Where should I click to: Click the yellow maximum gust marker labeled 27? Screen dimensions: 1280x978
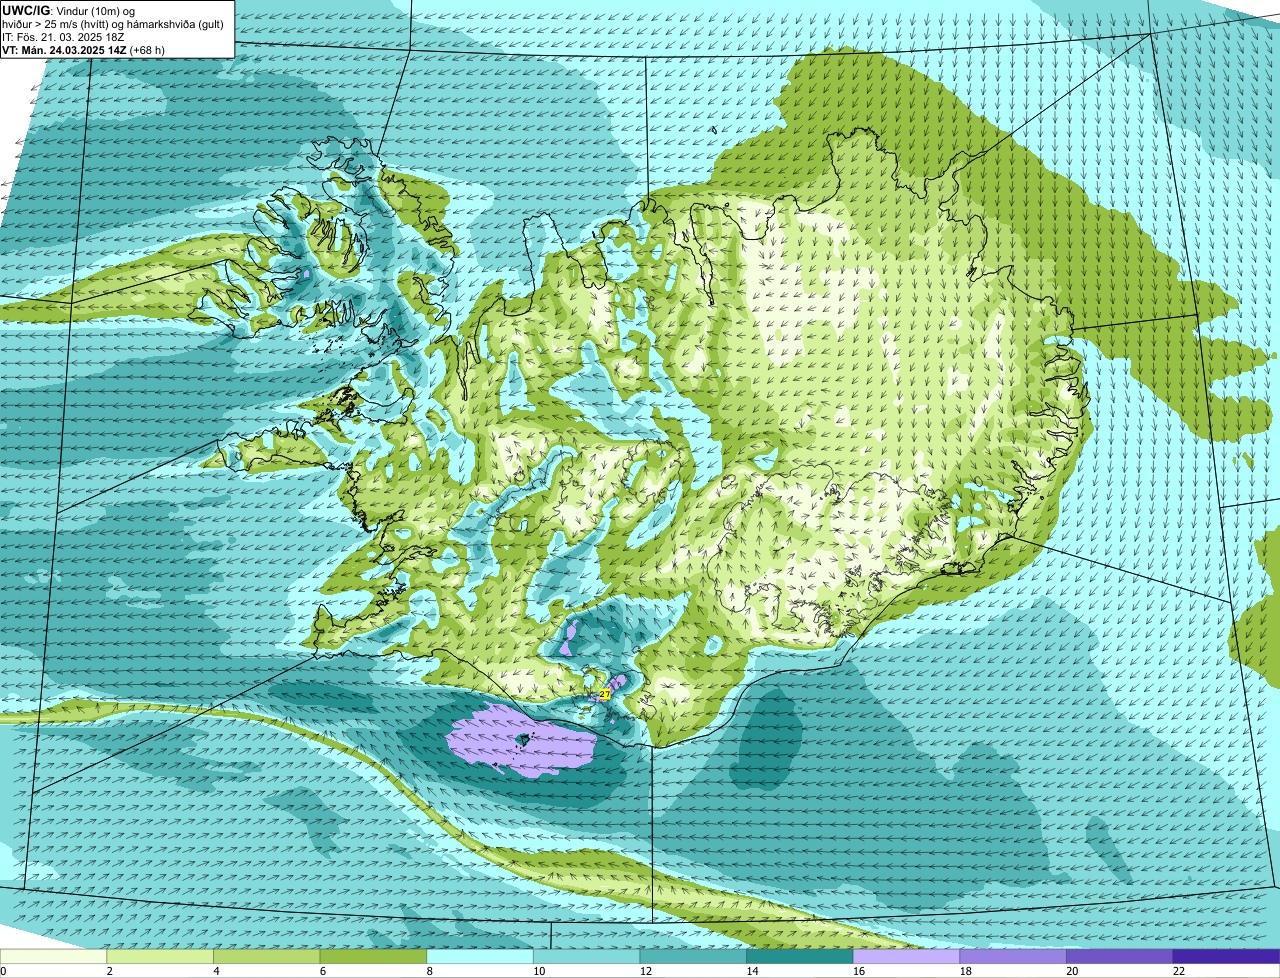click(x=606, y=693)
